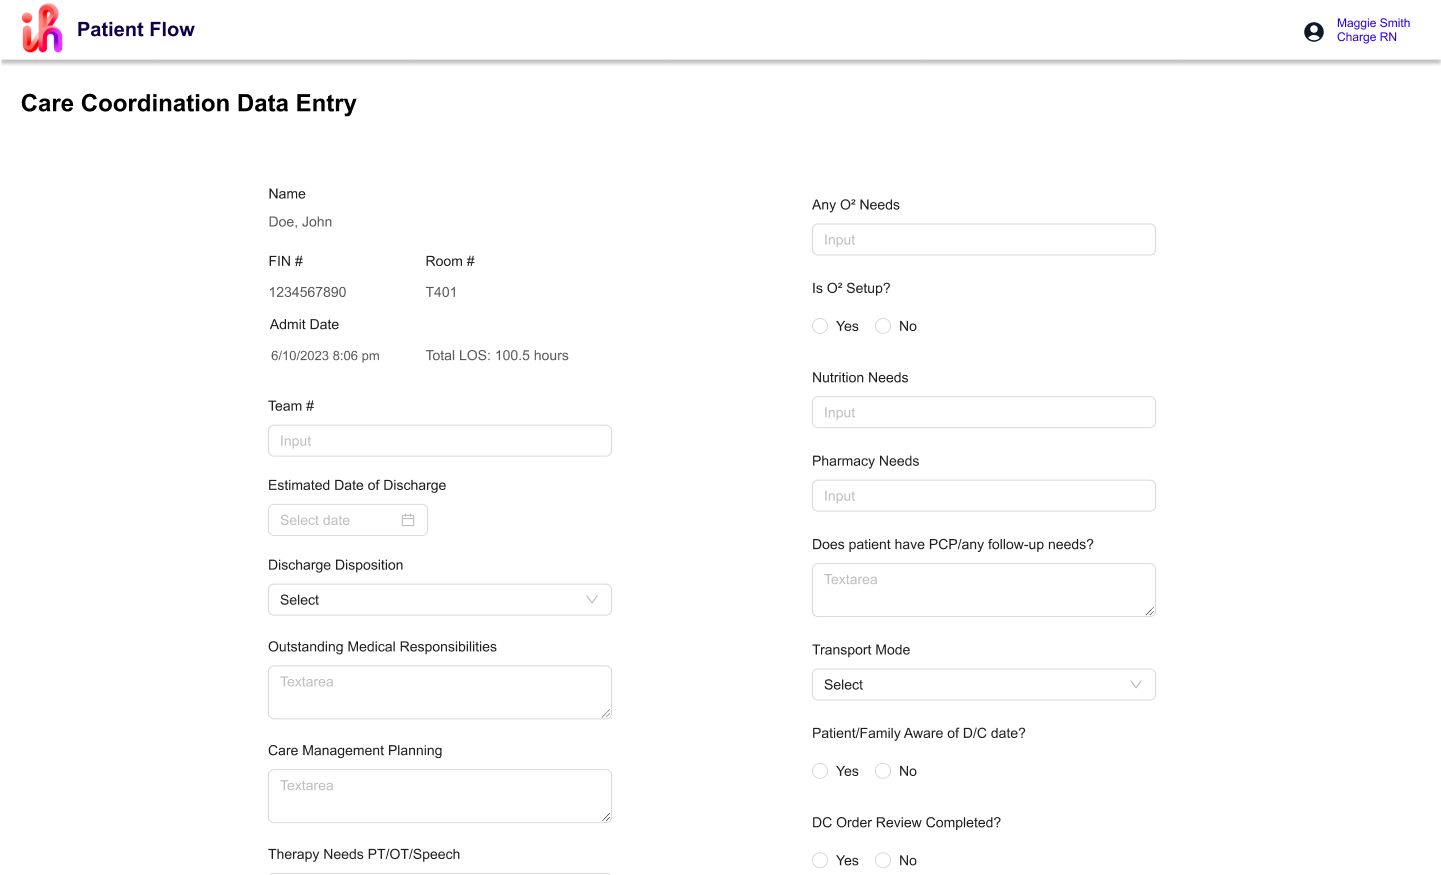
Task: Click the Transport Mode chevron arrow
Action: (x=1135, y=684)
